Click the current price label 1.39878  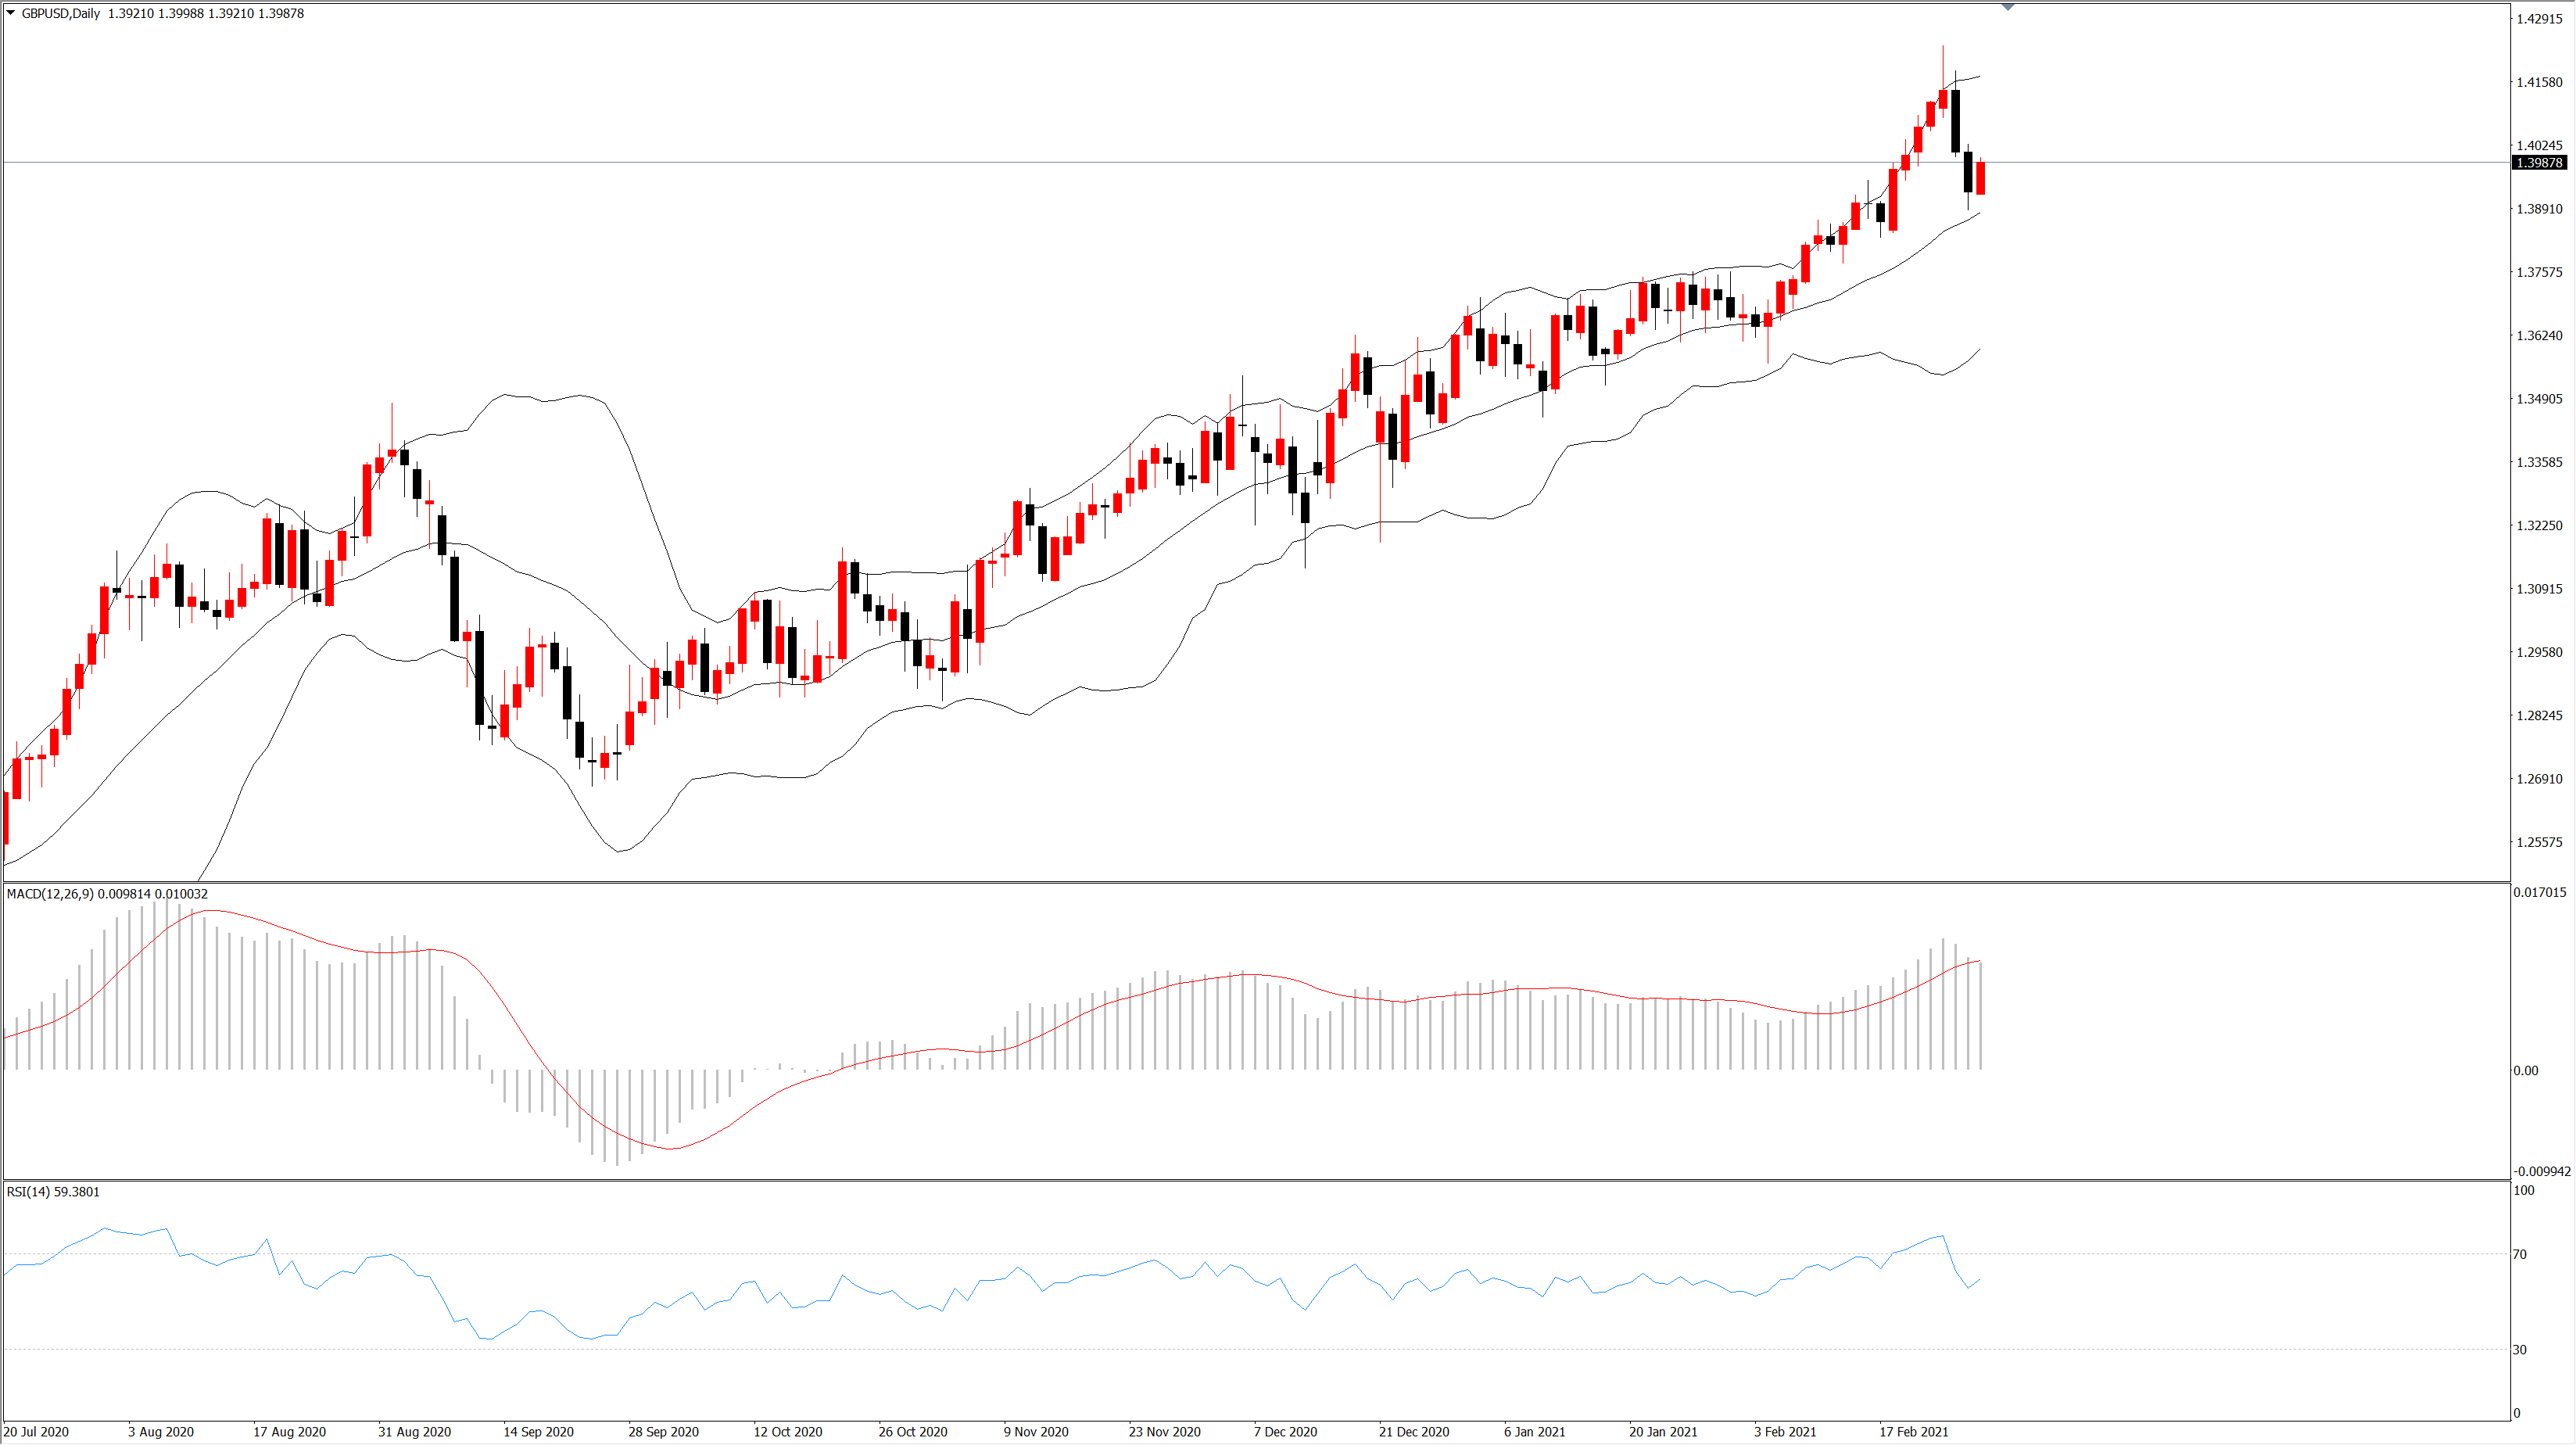[x=2538, y=162]
